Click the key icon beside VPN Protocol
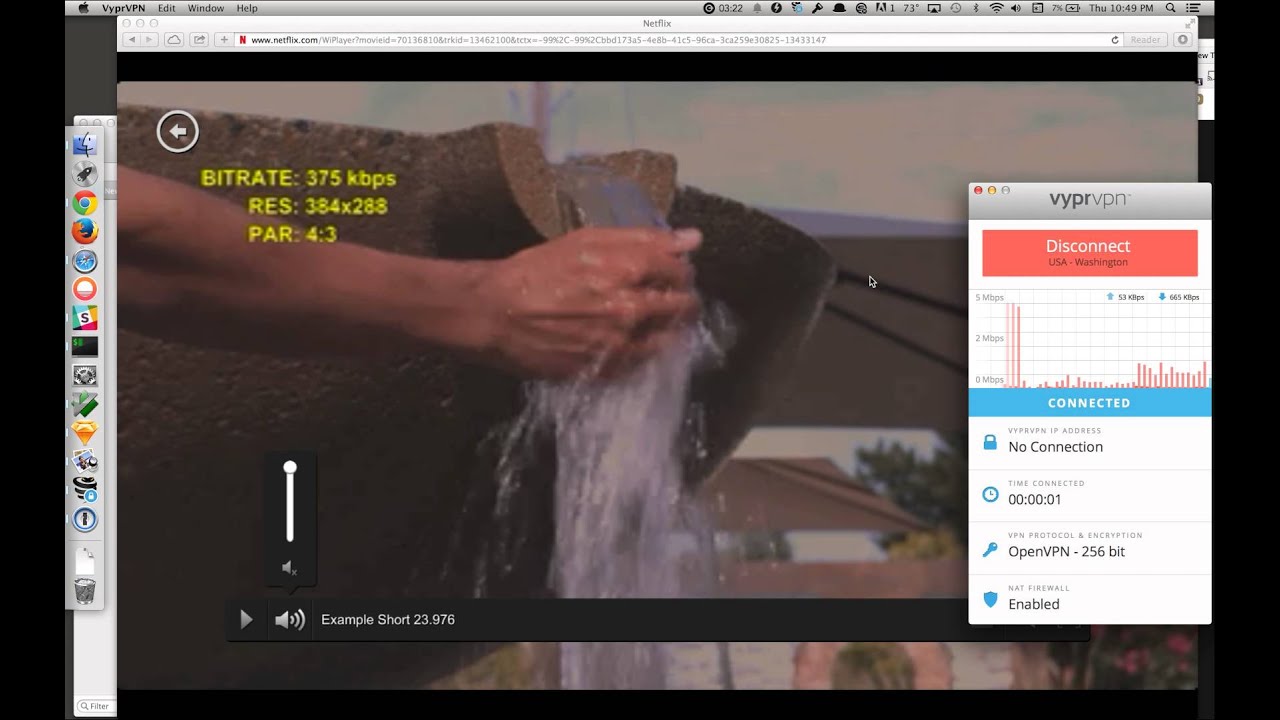The width and height of the screenshot is (1280, 720). [x=990, y=549]
